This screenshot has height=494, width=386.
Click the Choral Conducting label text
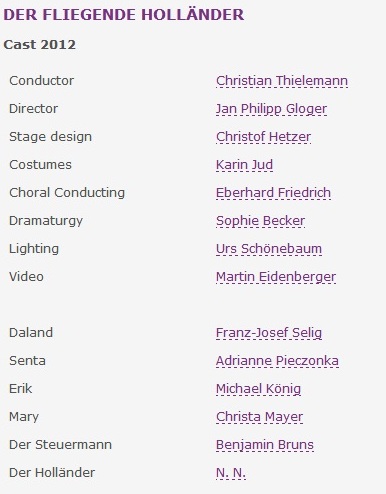click(67, 193)
